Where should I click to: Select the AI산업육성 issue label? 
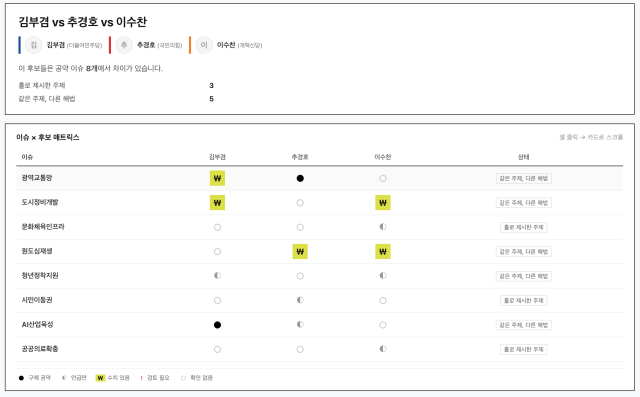coord(38,325)
